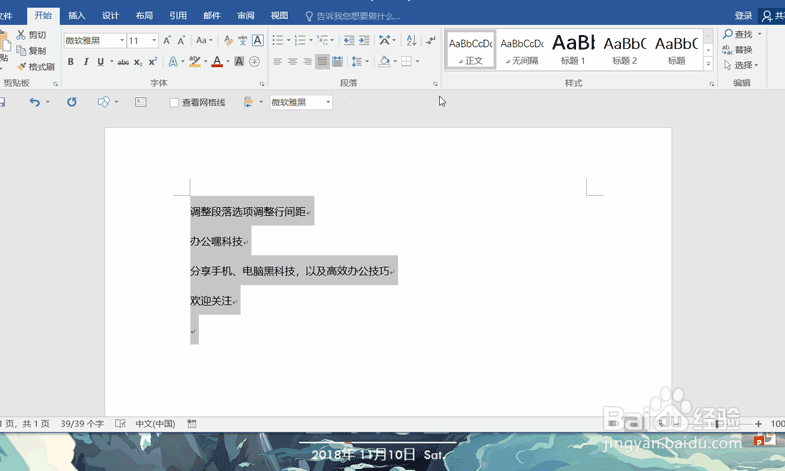Sort the selected paragraphs A-Z
Screen dimensions: 785x471
pos(412,41)
